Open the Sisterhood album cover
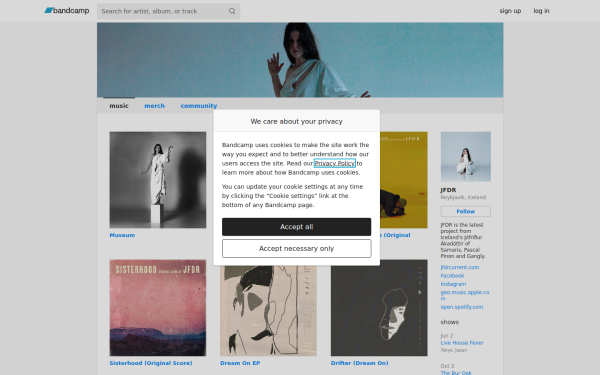 click(x=158, y=308)
